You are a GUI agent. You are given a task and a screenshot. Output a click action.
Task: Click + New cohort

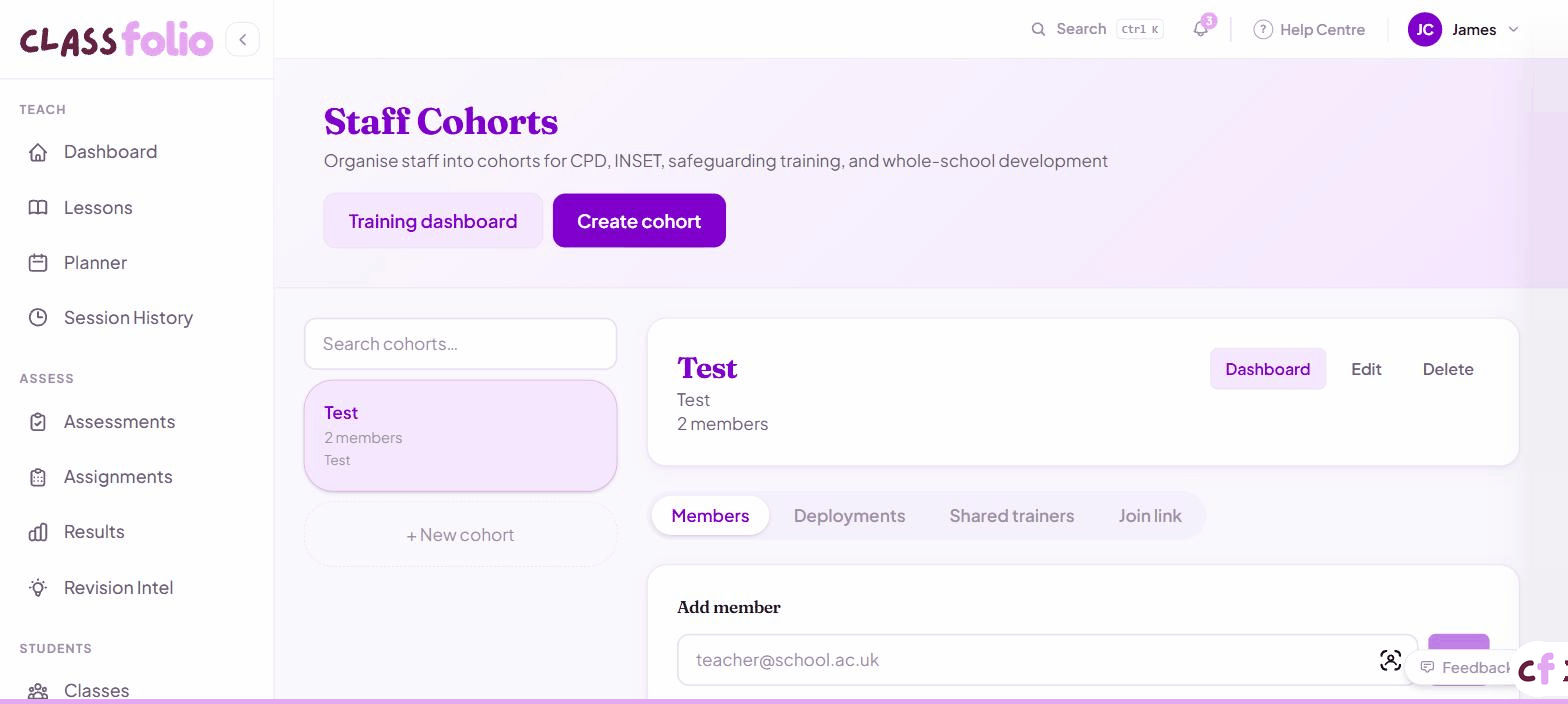(460, 535)
